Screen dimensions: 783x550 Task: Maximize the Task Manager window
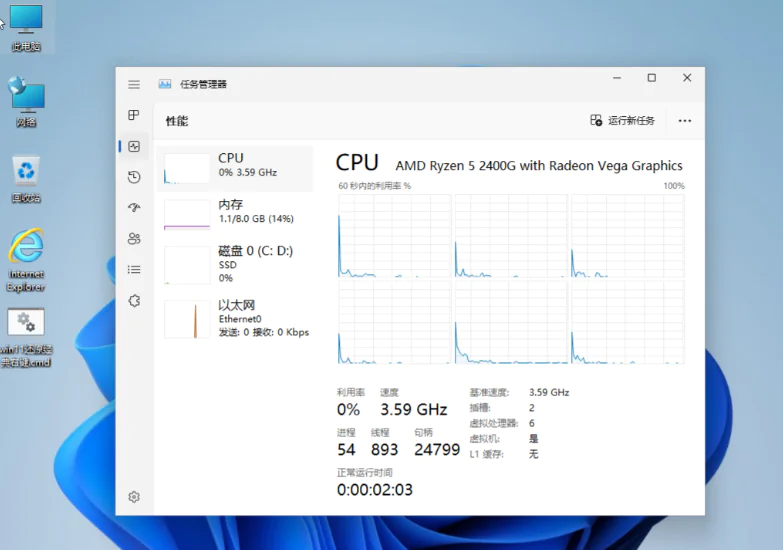click(x=652, y=78)
